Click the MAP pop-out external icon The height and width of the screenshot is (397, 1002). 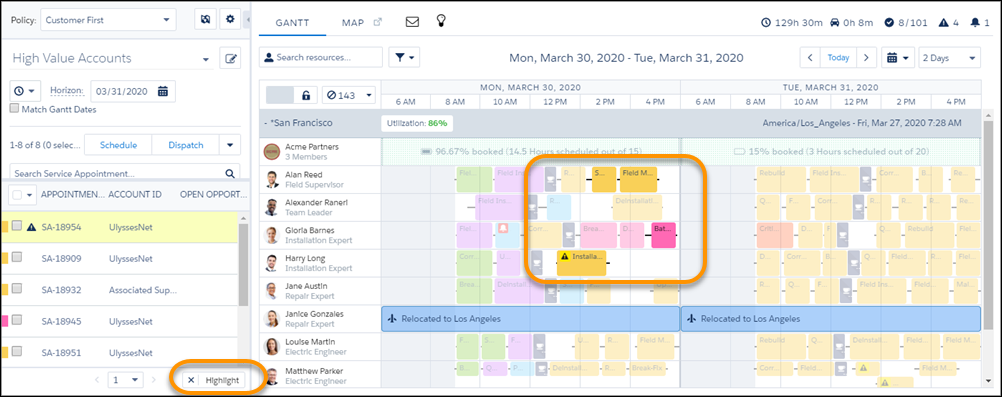[x=378, y=22]
